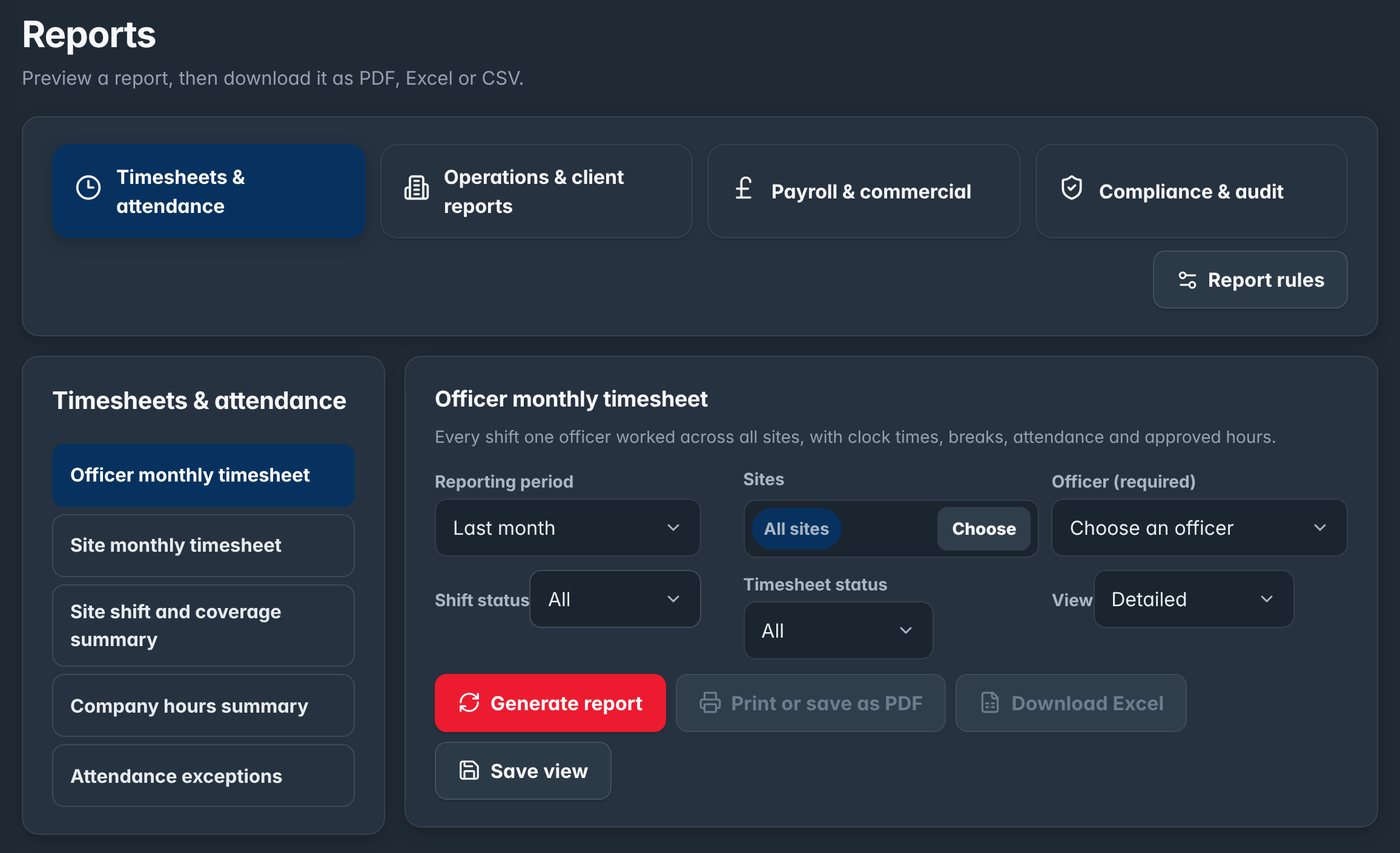Select Site monthly timesheet report

coord(204,545)
